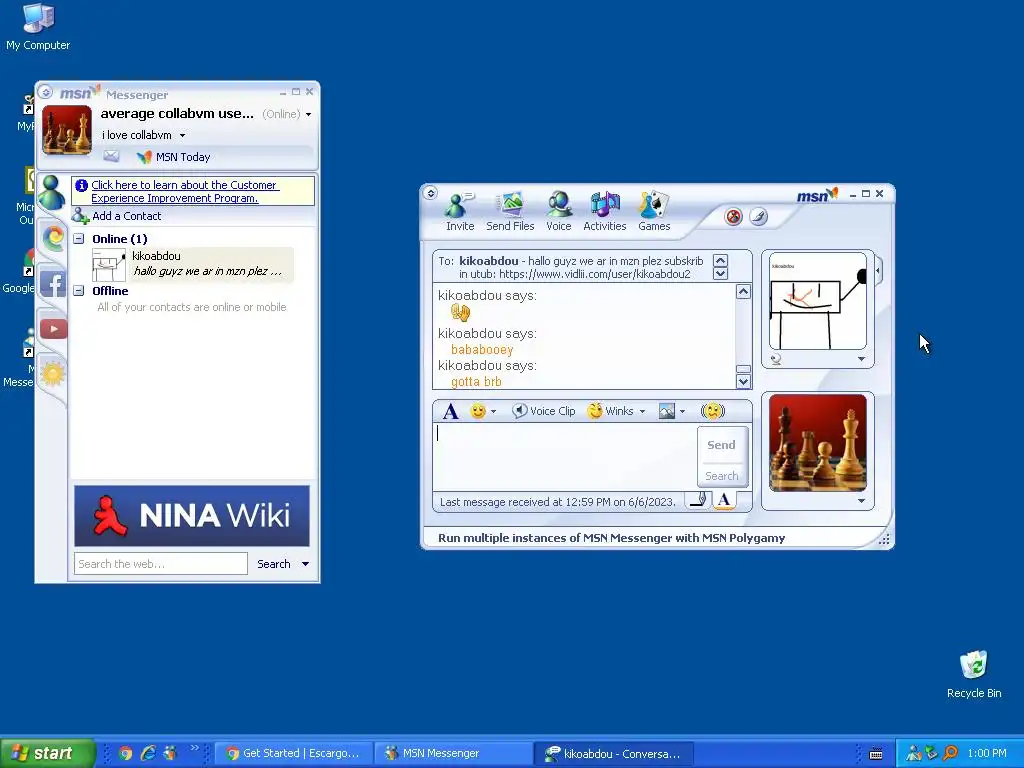Open the emoticon dropdown arrow
The image size is (1024, 768).
pyautogui.click(x=493, y=411)
